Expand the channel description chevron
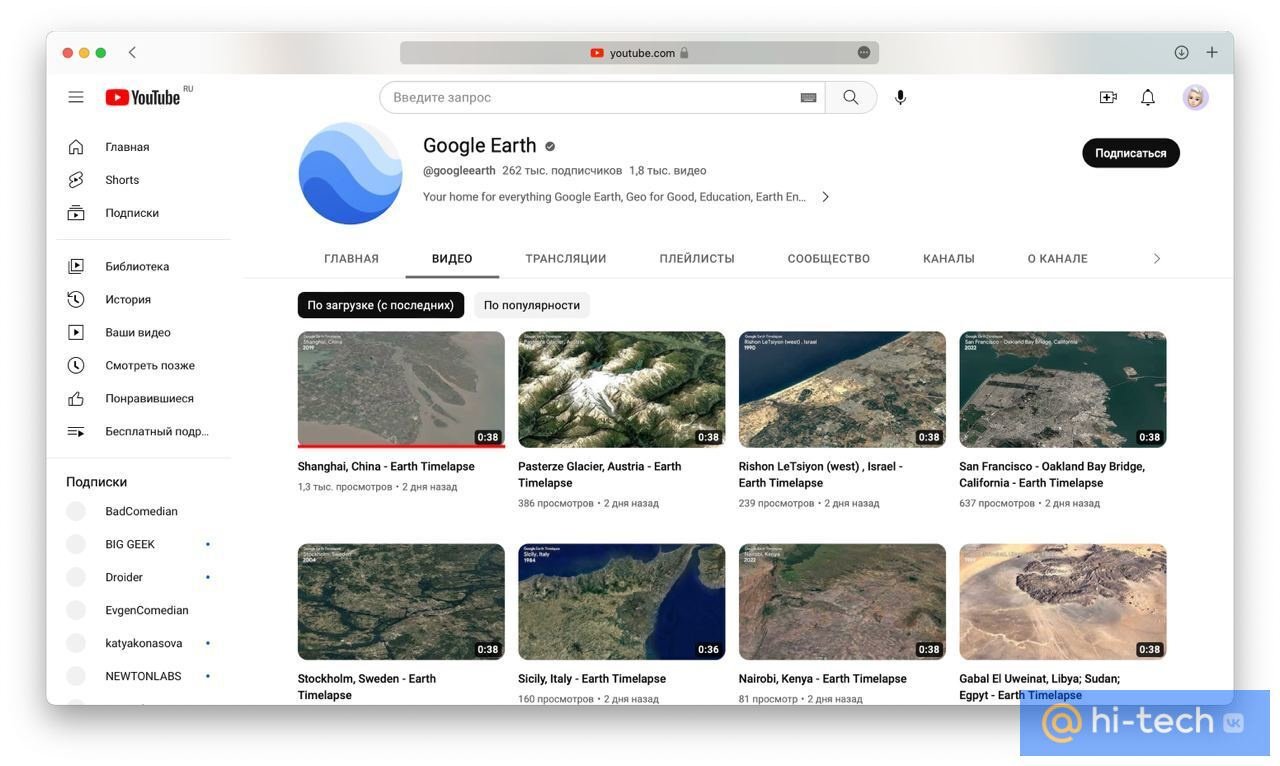 [825, 197]
